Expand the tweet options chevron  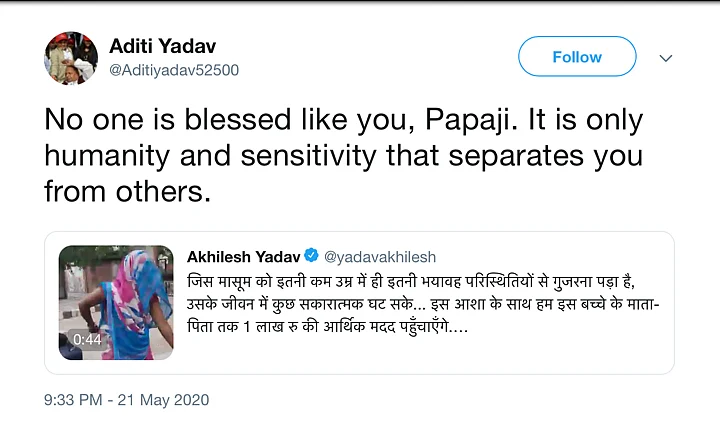tap(666, 58)
